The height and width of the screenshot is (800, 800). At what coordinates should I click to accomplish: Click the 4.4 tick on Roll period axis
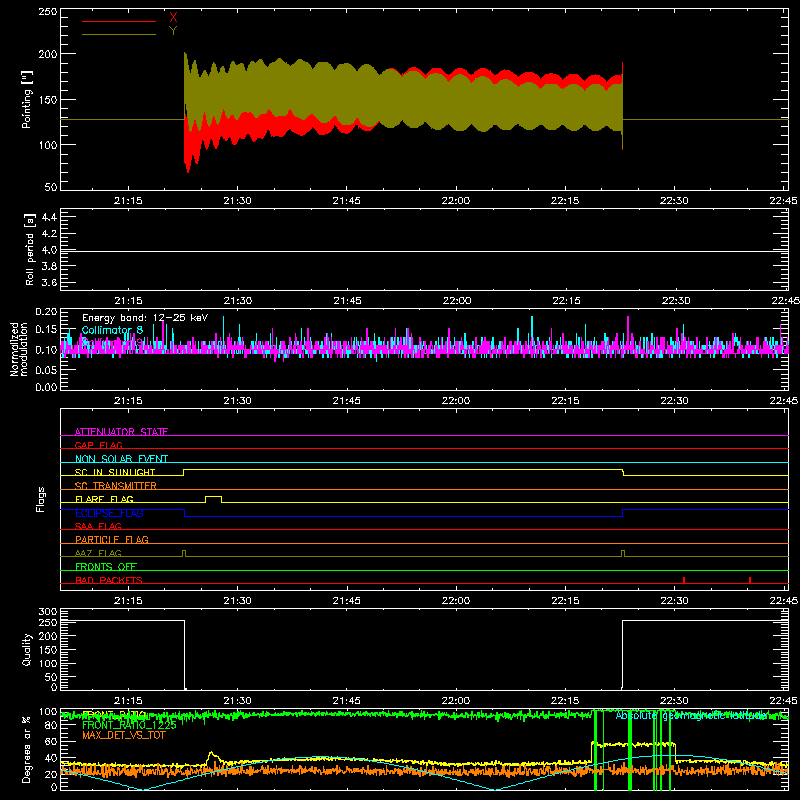pyautogui.click(x=49, y=217)
